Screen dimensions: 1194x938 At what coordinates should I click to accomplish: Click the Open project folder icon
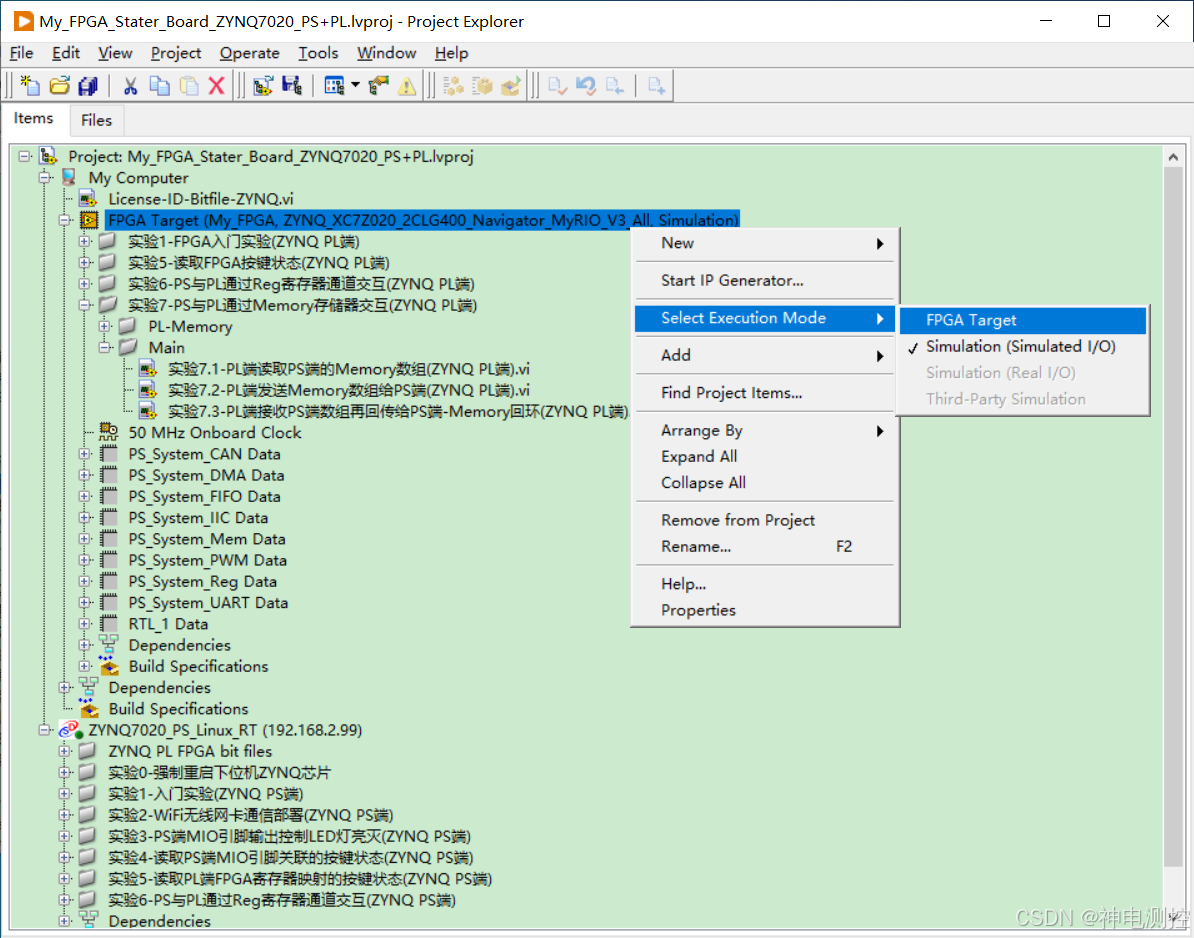[x=59, y=85]
